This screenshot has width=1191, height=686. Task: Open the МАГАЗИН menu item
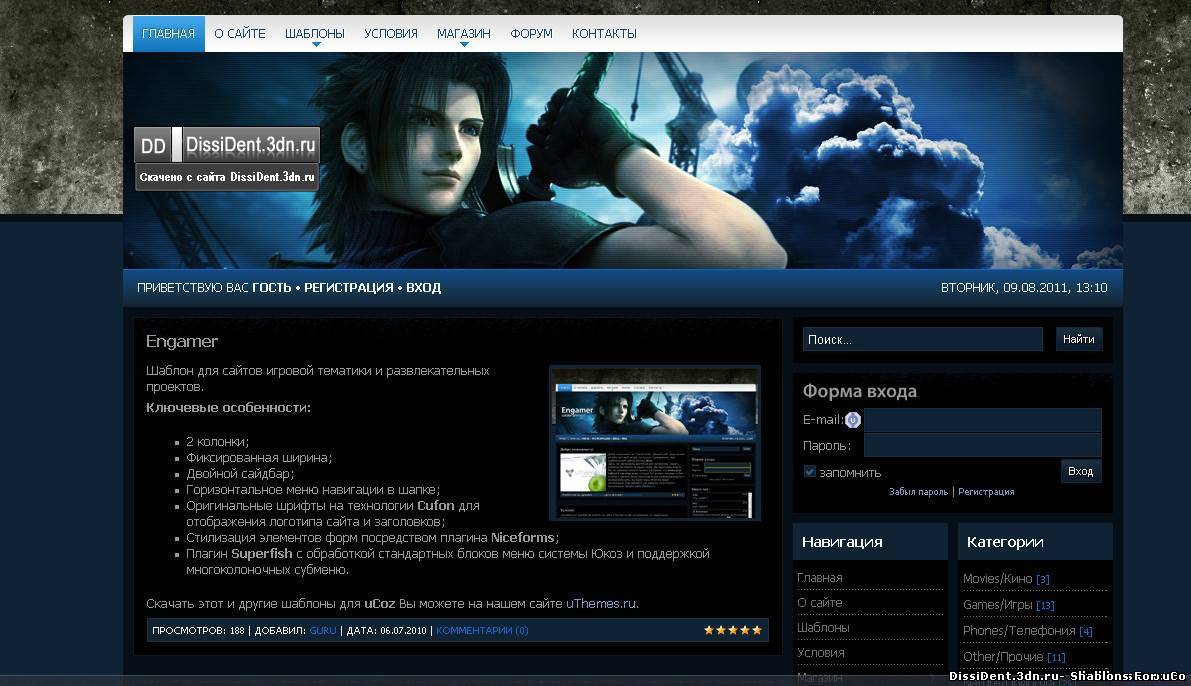coord(463,33)
